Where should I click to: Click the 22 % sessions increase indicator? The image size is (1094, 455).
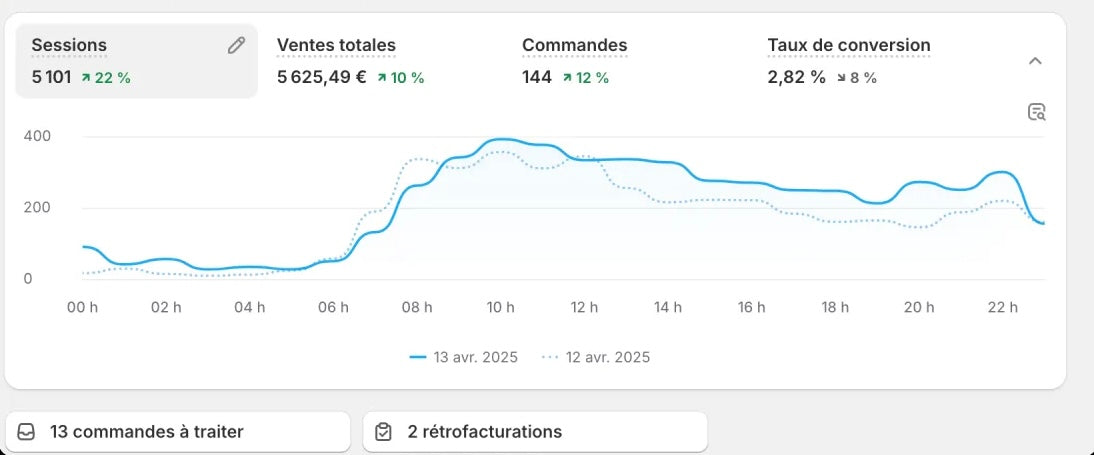pos(106,78)
